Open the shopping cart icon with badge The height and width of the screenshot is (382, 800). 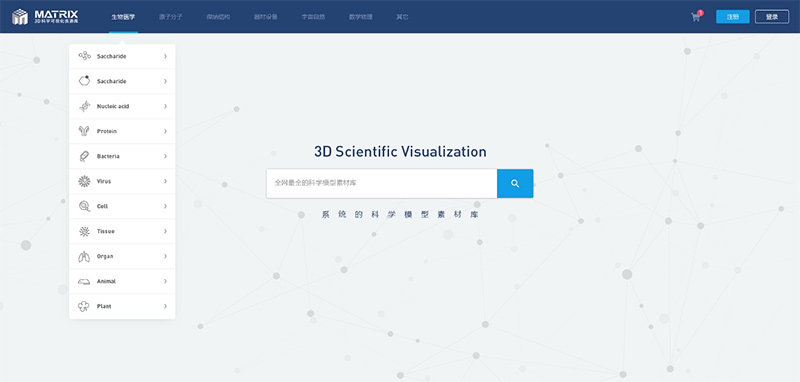point(696,16)
